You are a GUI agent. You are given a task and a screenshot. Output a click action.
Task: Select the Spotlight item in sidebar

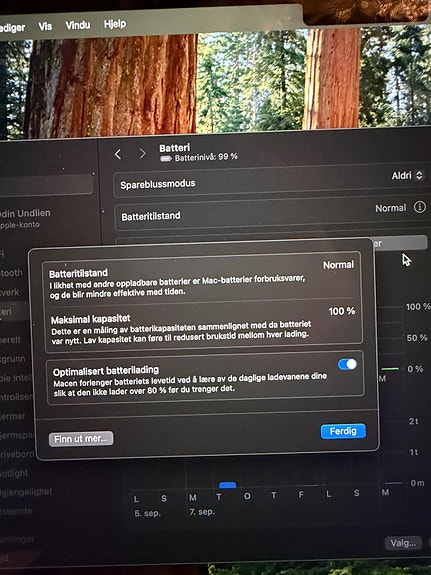pos(14,473)
